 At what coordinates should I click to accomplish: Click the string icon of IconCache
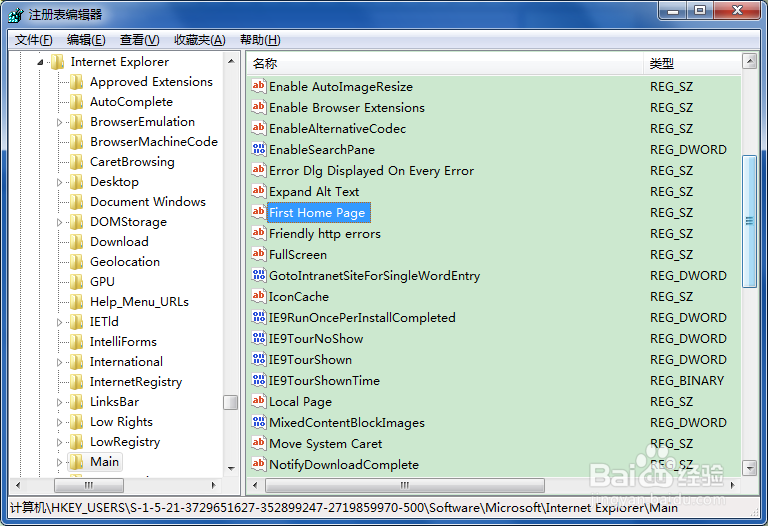click(x=259, y=297)
